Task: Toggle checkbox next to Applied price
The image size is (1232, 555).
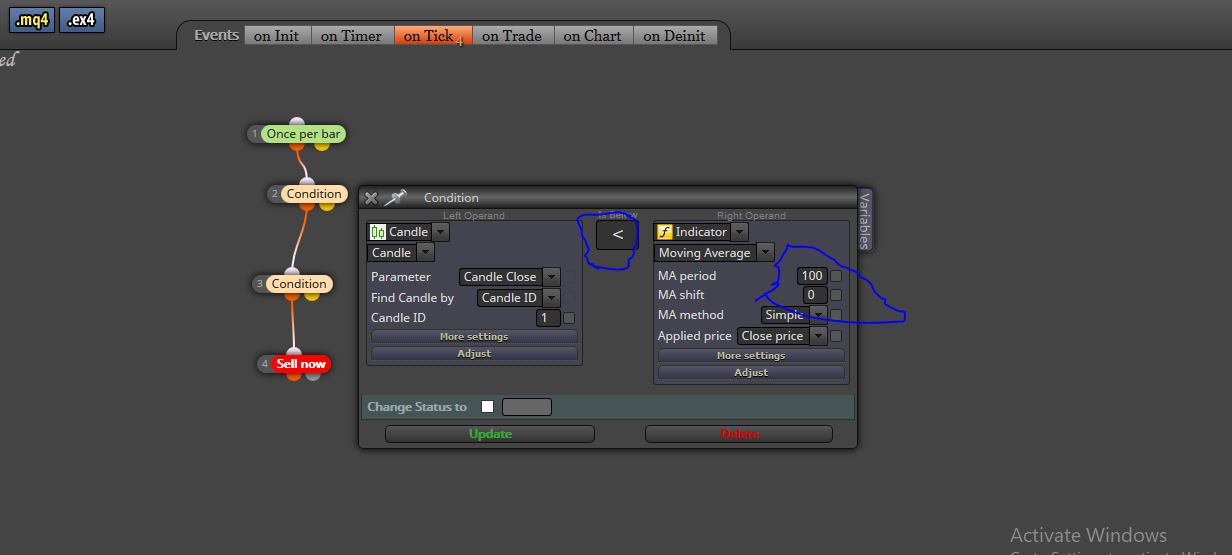Action: (836, 336)
